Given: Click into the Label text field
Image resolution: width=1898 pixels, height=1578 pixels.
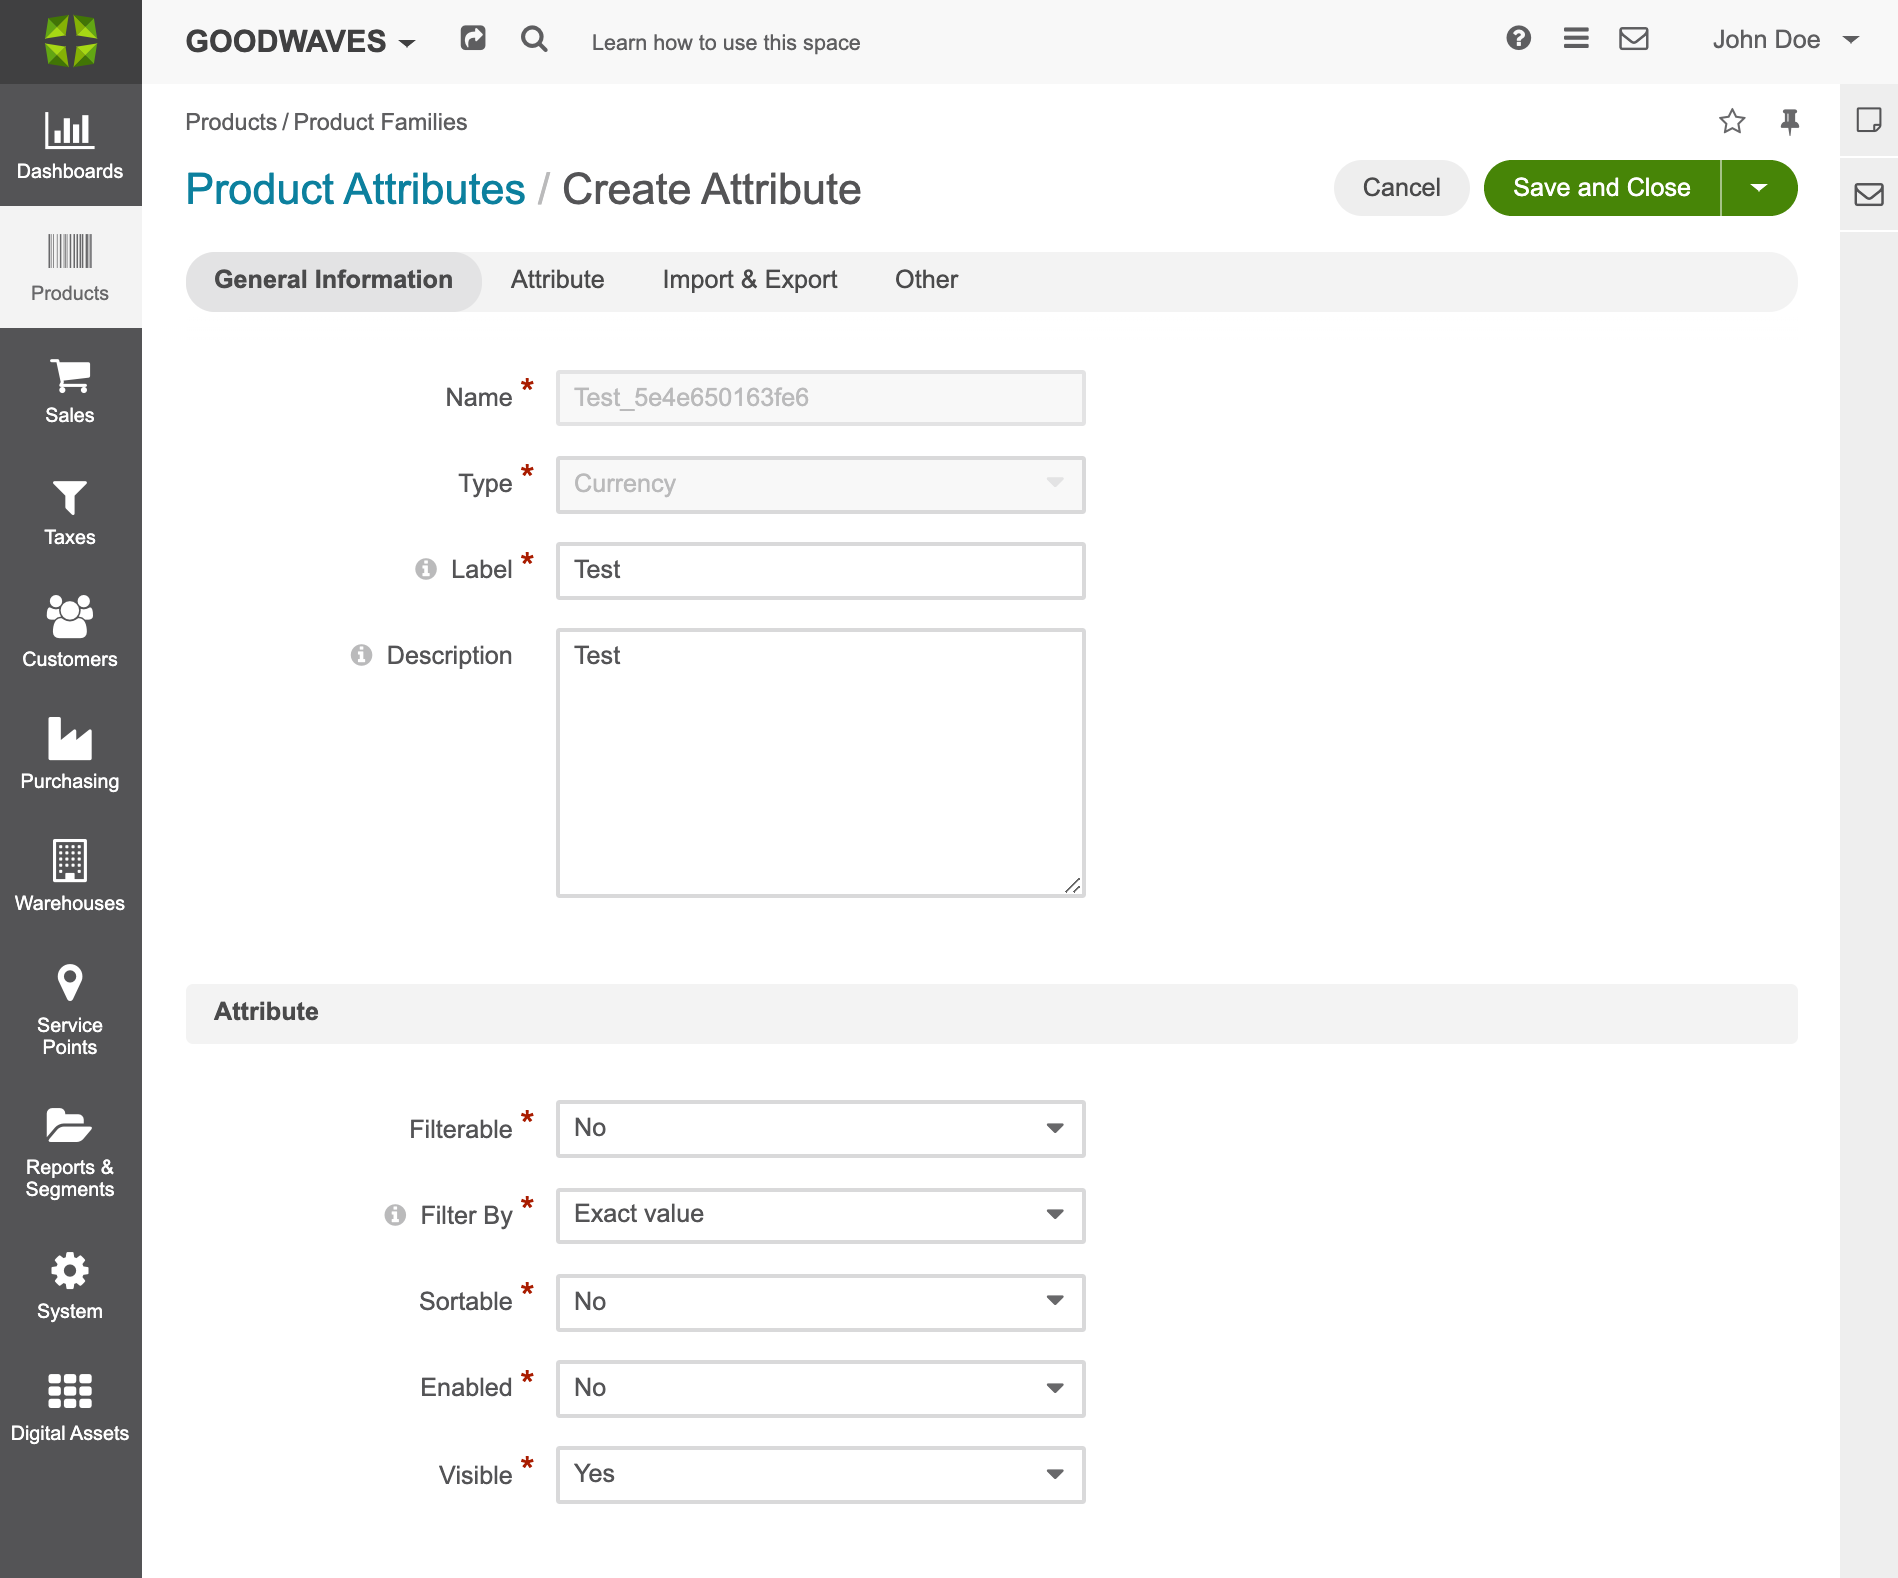Looking at the screenshot, I should pyautogui.click(x=821, y=571).
